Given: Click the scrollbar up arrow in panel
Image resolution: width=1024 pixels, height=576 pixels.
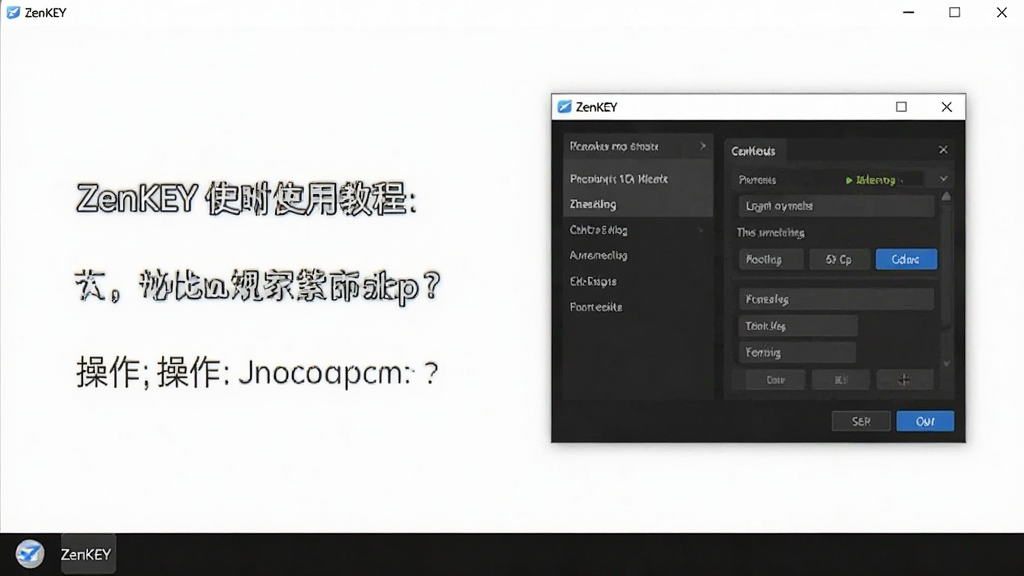Looking at the screenshot, I should click(x=946, y=196).
